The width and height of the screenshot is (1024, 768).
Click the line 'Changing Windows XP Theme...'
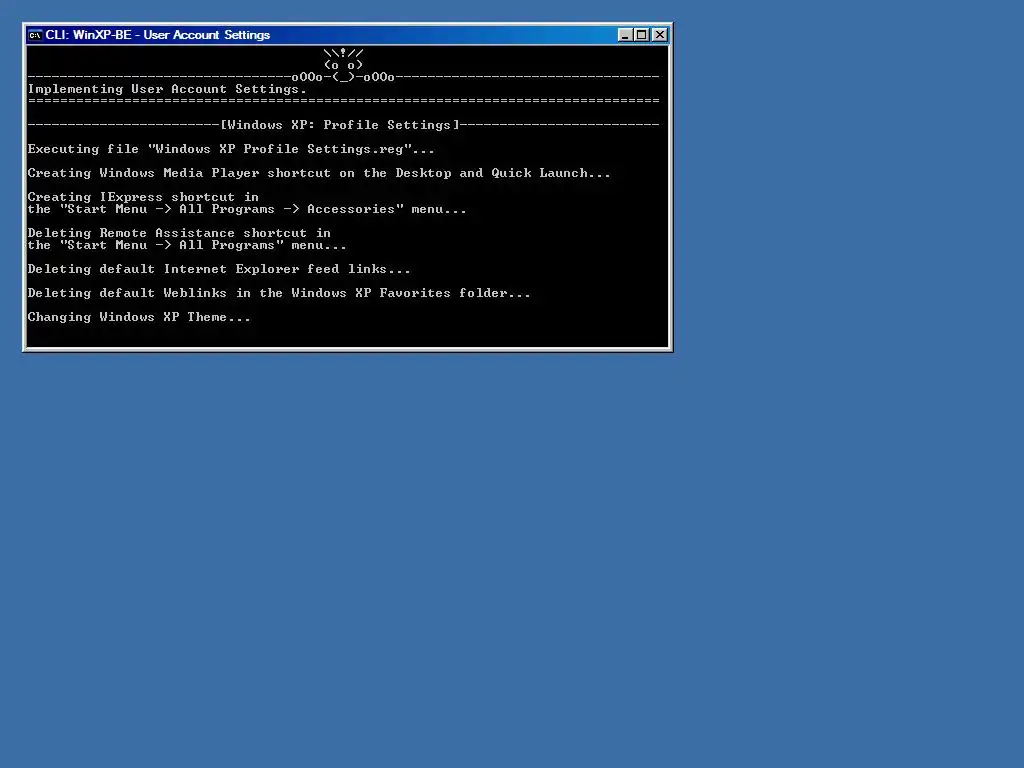[x=139, y=317]
